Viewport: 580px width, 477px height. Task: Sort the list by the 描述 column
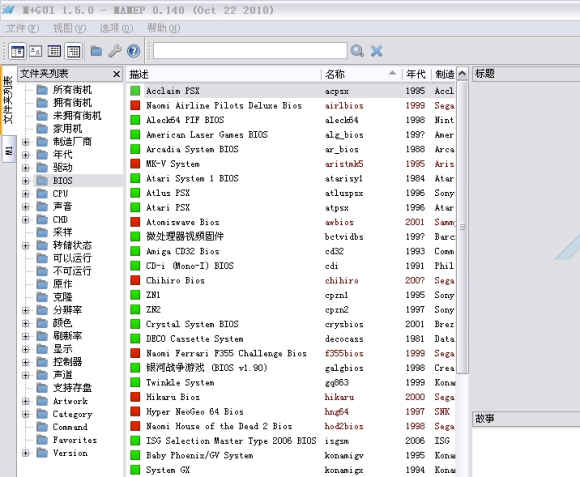pos(223,74)
